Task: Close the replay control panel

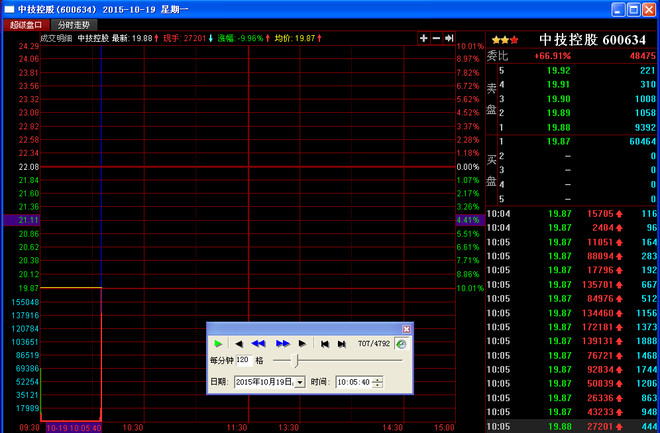Action: (406, 328)
